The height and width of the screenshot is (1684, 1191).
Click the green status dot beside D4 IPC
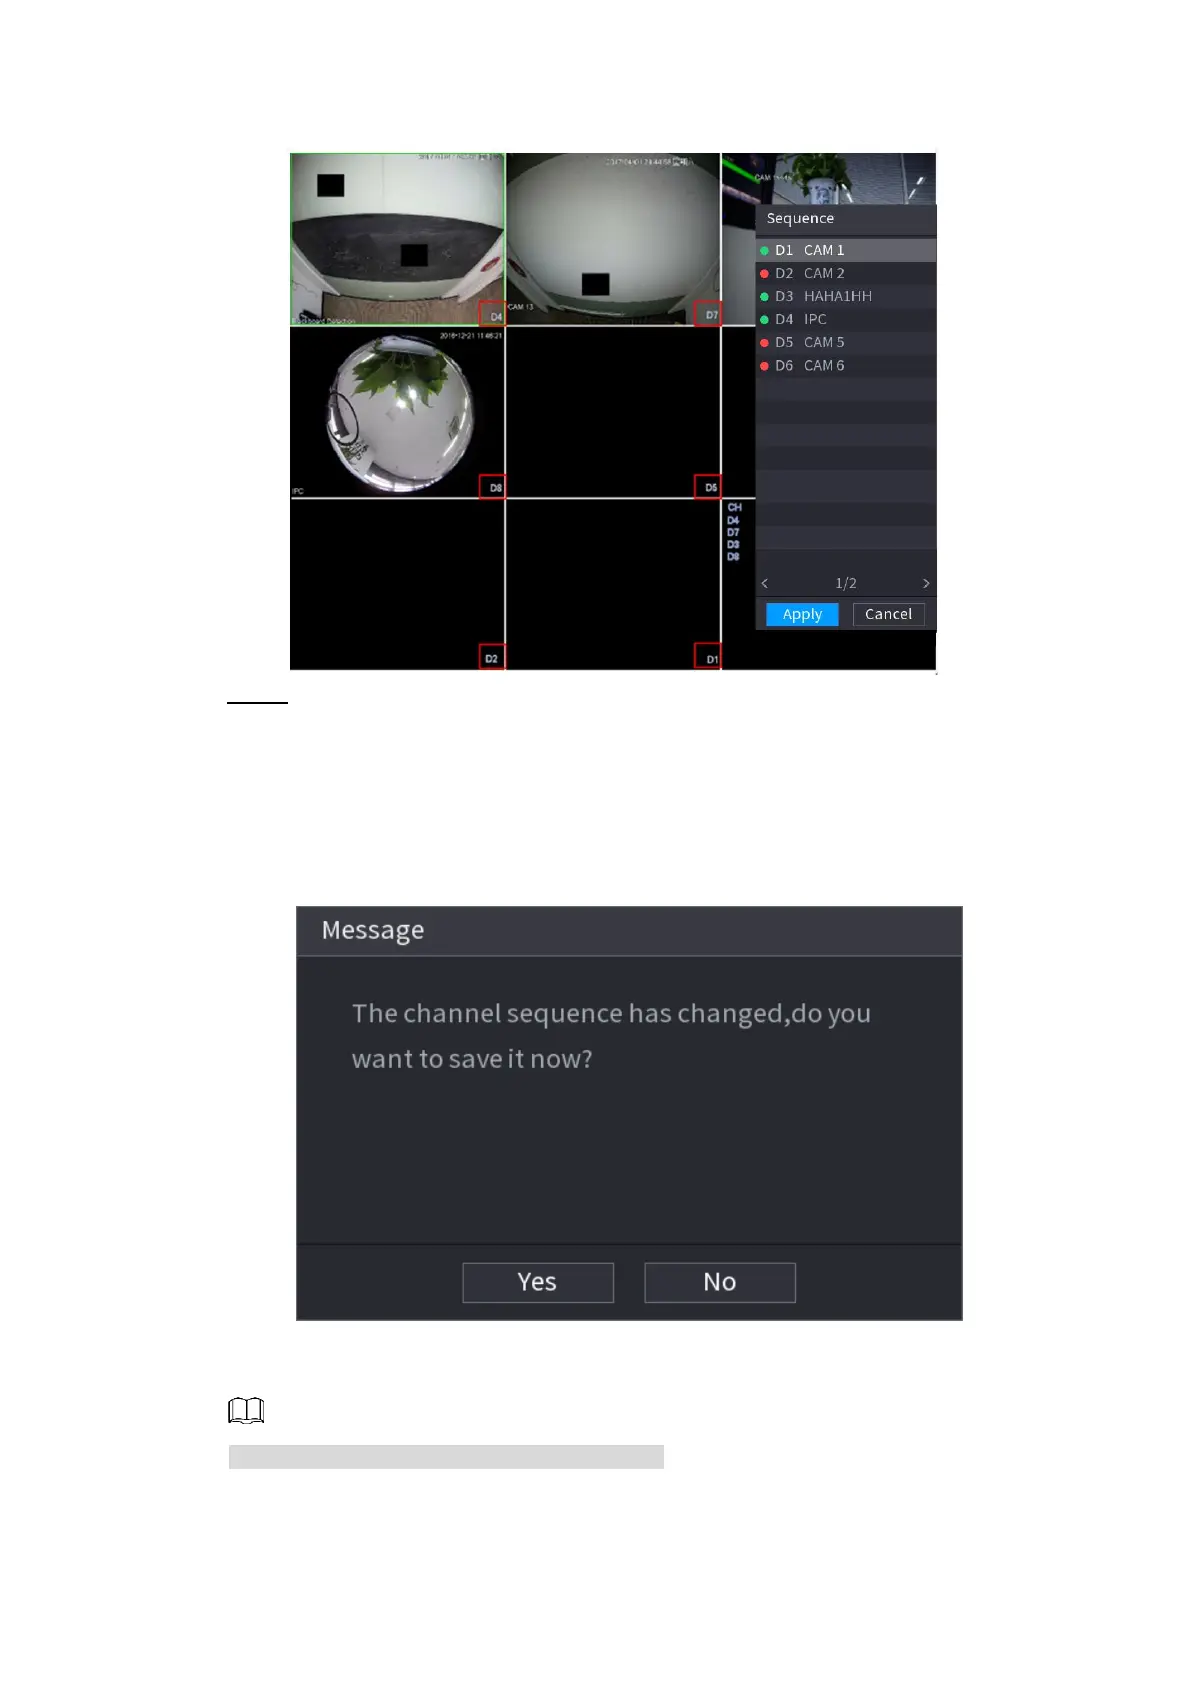764,320
